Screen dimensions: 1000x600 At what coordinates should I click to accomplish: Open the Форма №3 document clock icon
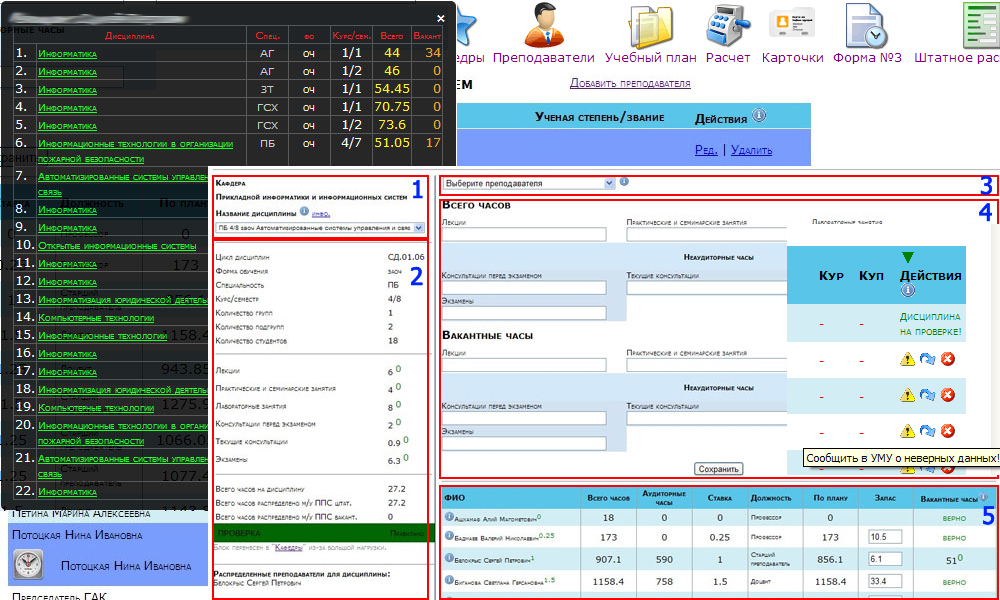[x=866, y=24]
